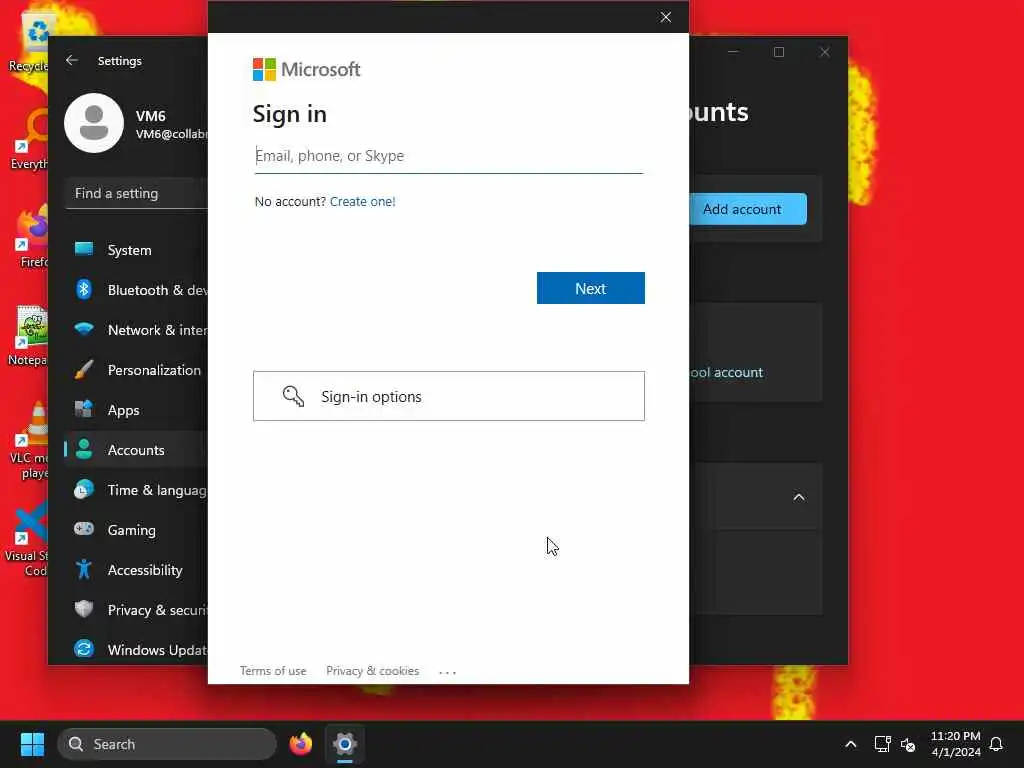Viewport: 1024px width, 768px height.
Task: Click the Next button
Action: tap(590, 288)
